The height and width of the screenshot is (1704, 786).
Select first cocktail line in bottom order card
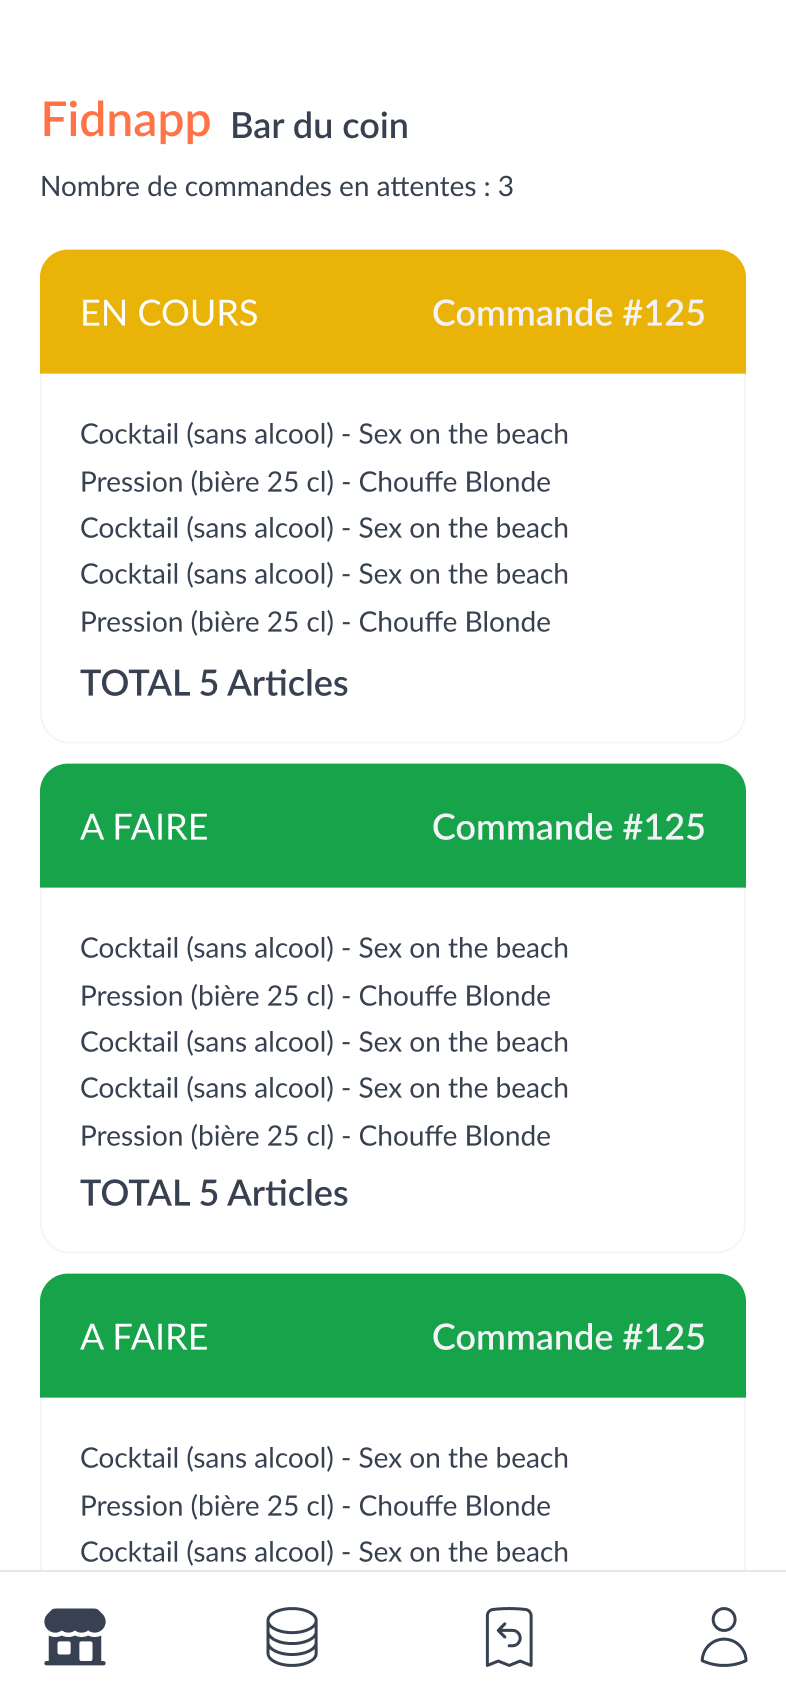point(324,1458)
